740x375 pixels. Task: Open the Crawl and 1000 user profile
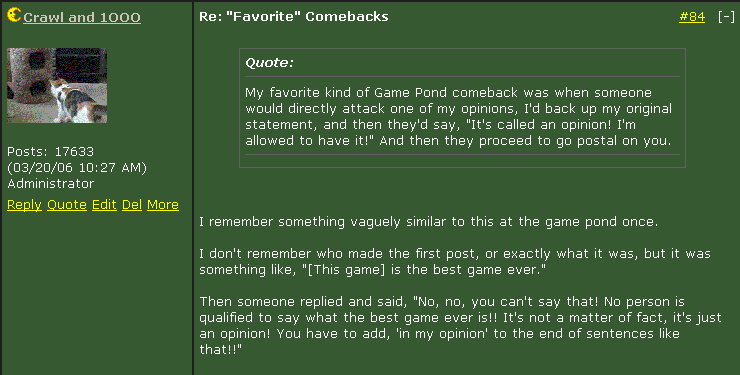82,17
